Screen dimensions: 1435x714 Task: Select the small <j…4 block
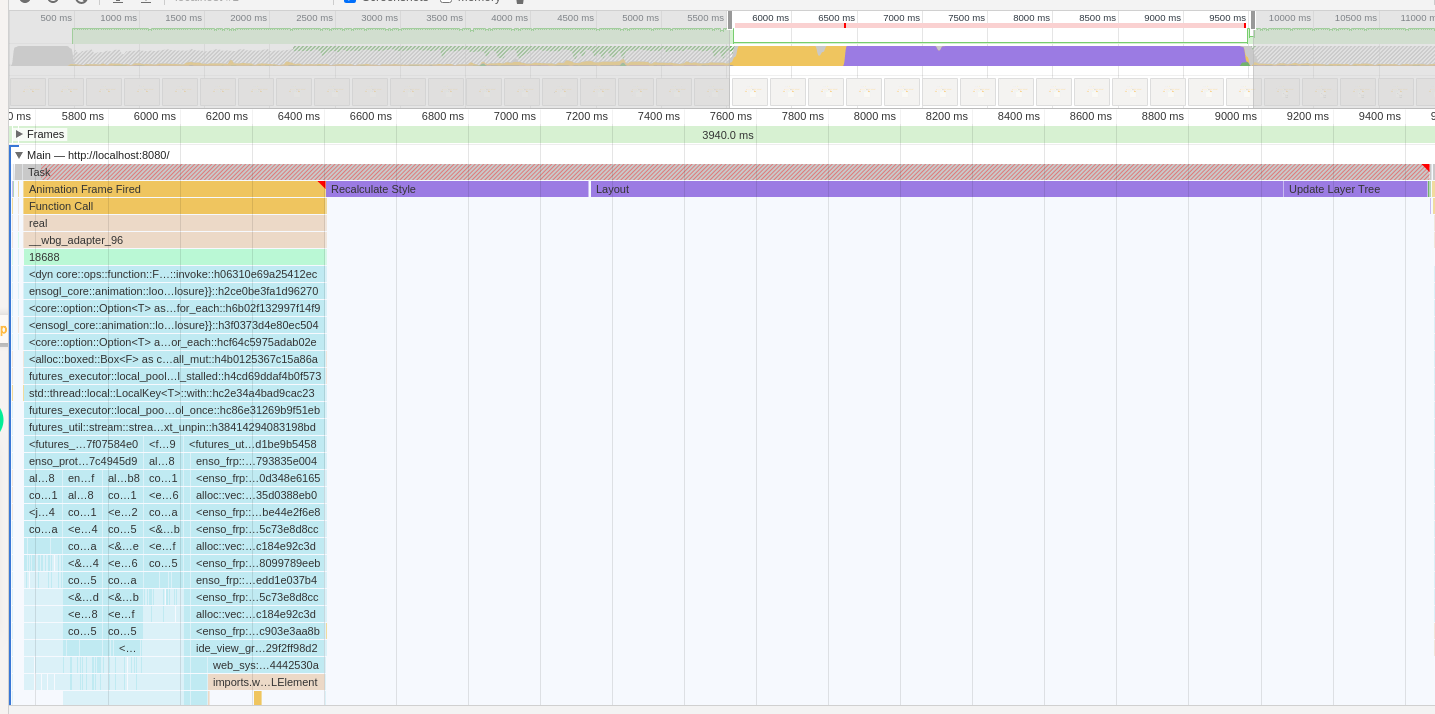43,512
